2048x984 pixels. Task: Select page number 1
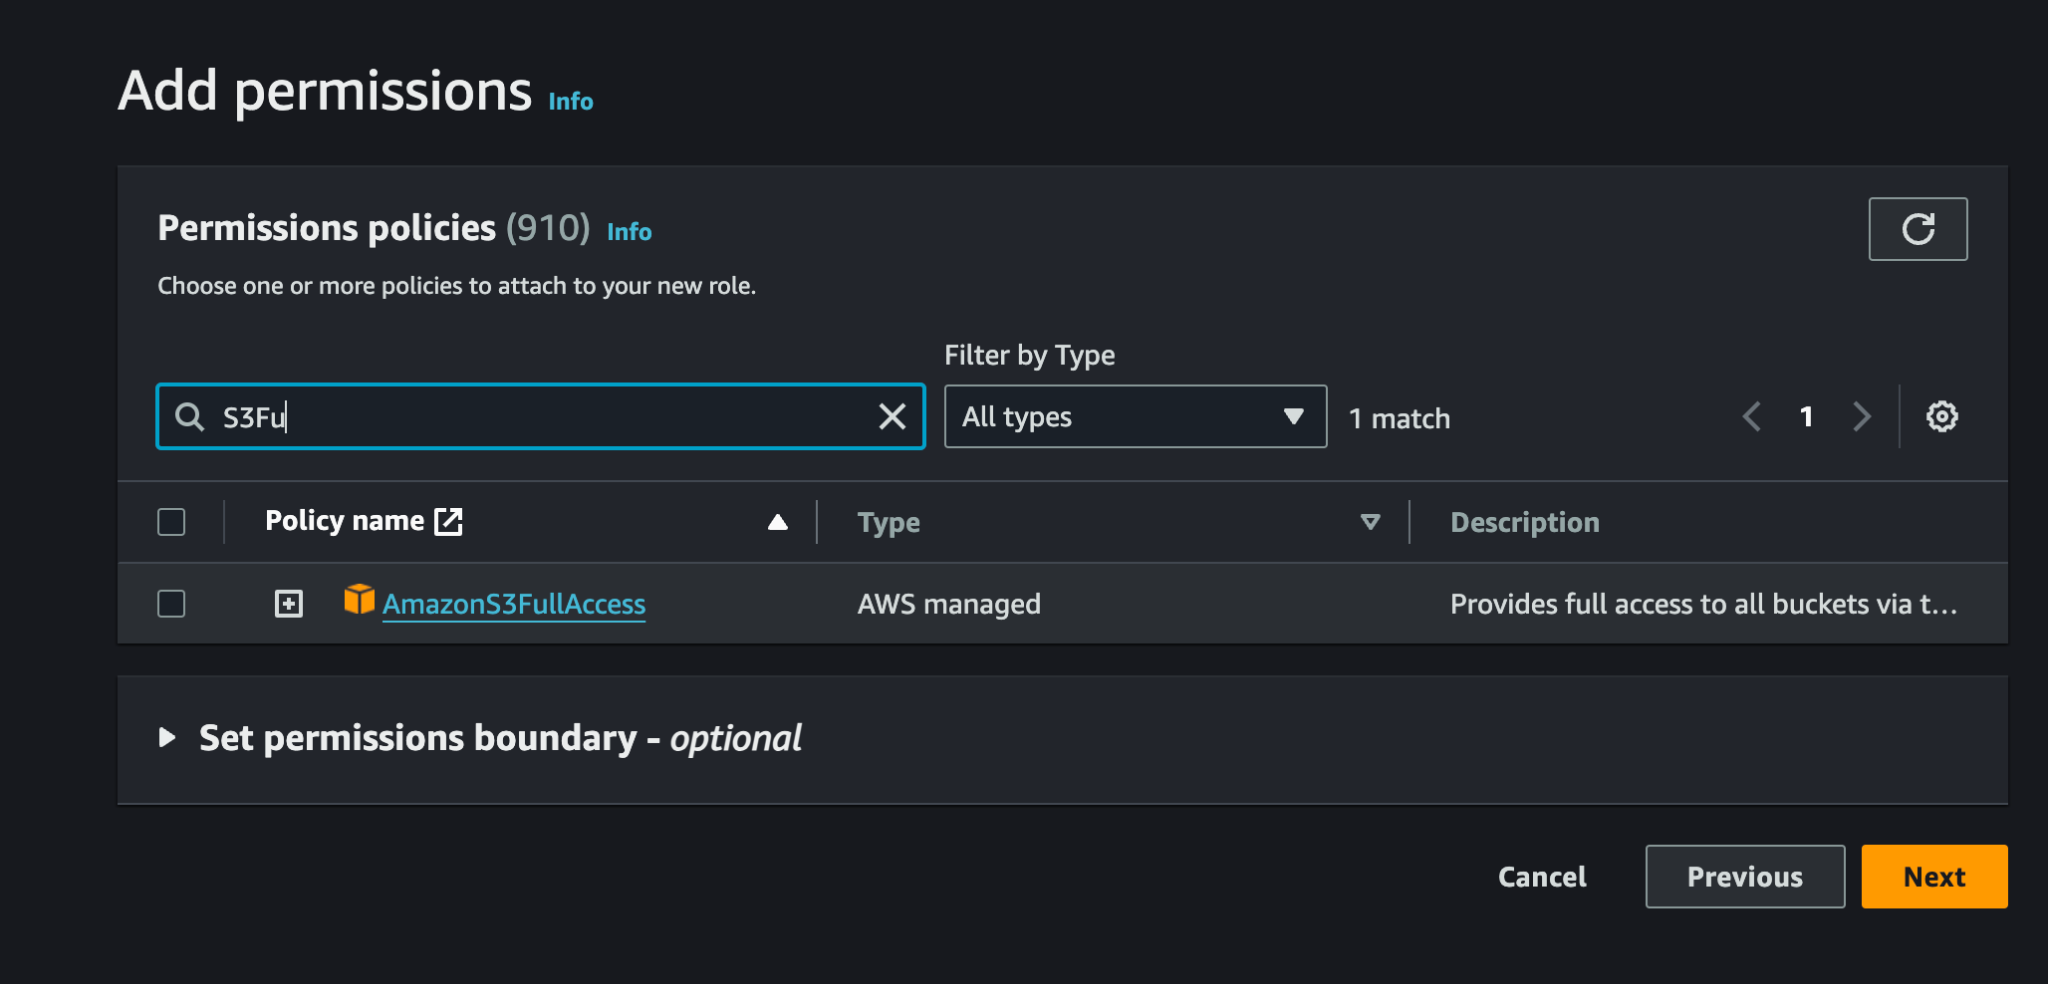tap(1806, 416)
